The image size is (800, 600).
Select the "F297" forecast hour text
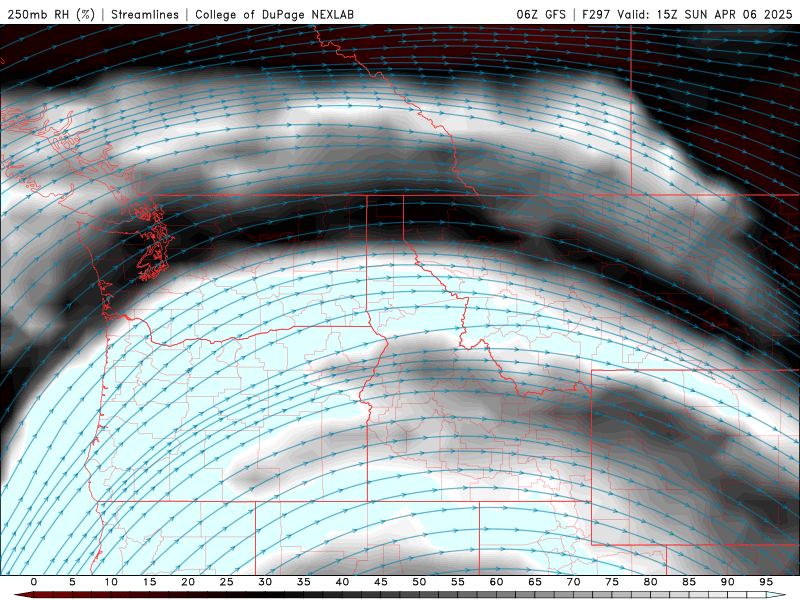[x=596, y=14]
